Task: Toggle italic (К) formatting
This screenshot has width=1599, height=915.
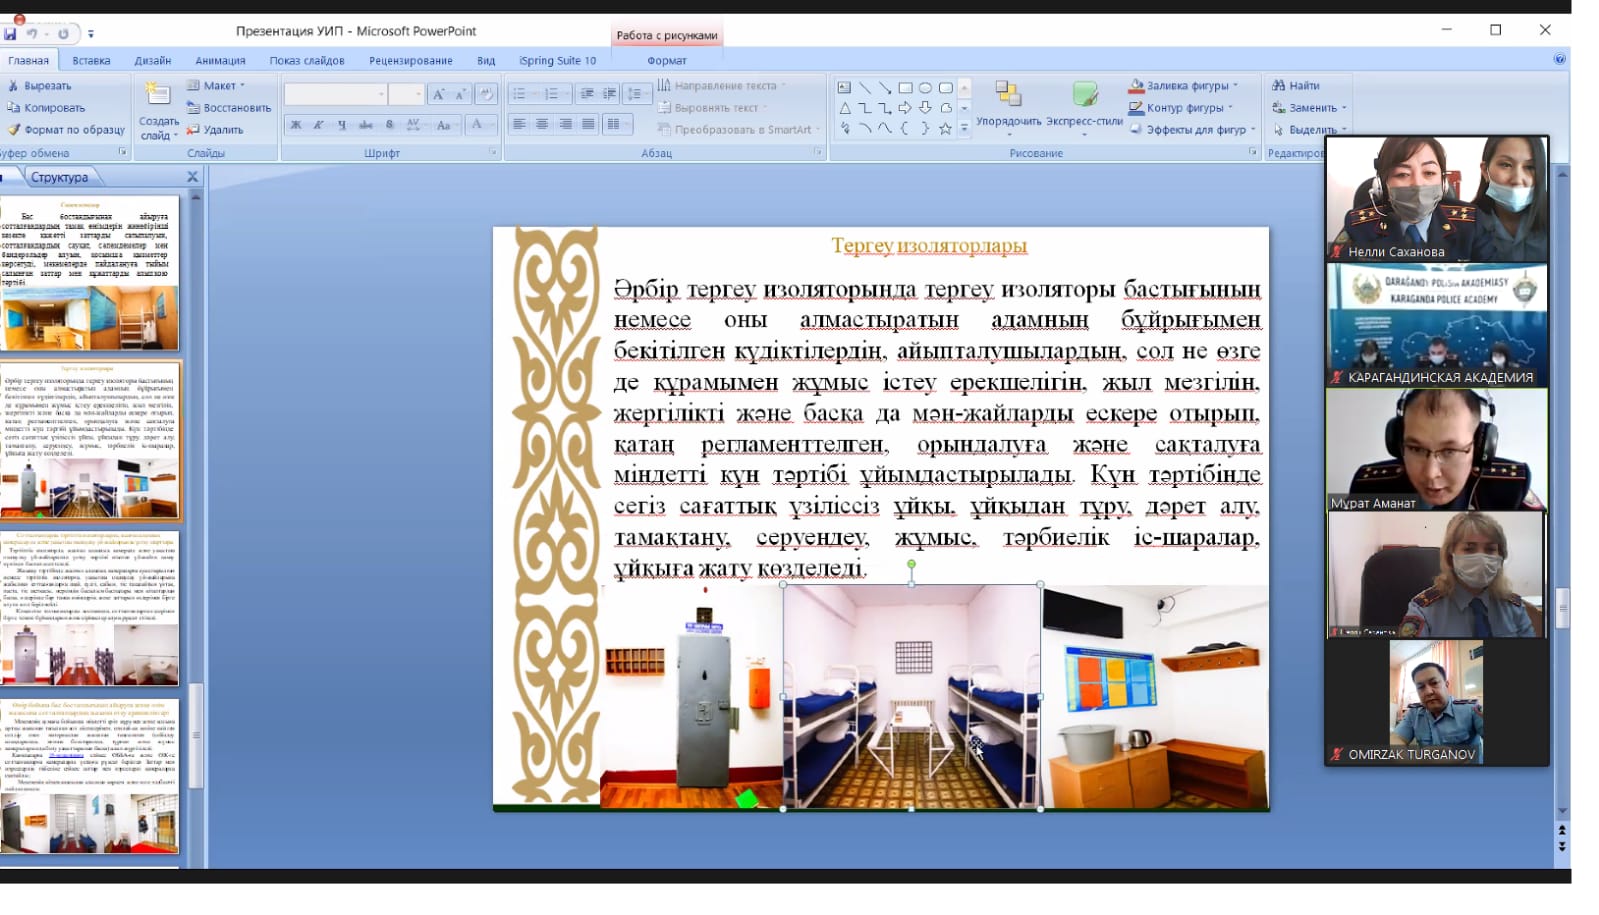Action: (x=318, y=125)
